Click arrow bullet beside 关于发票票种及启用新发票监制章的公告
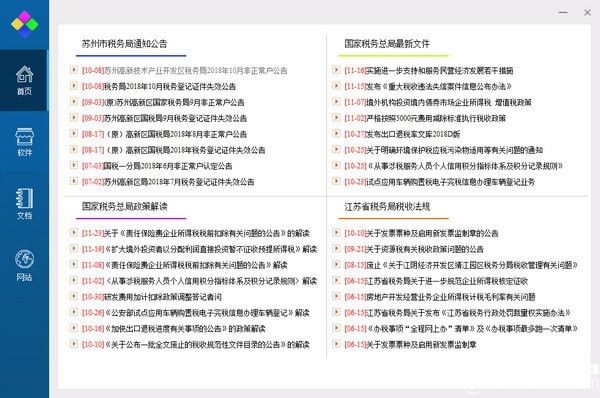600x398 pixels. pyautogui.click(x=336, y=232)
